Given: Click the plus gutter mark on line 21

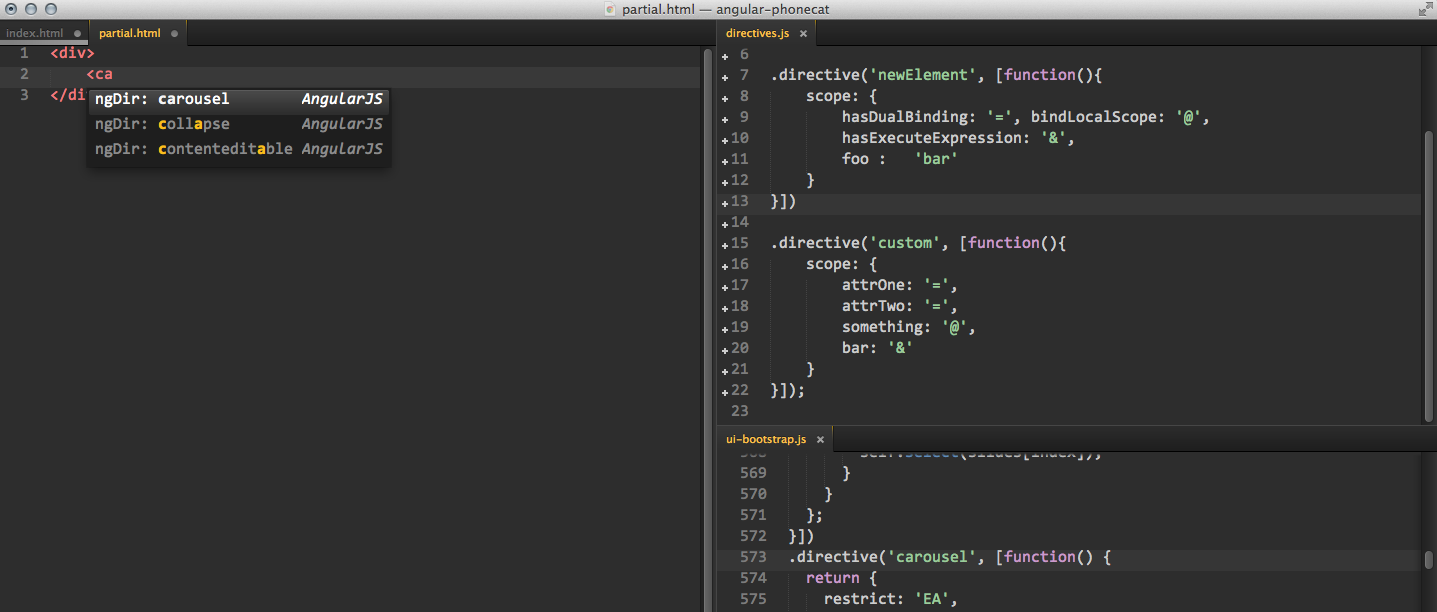Looking at the screenshot, I should 725,372.
